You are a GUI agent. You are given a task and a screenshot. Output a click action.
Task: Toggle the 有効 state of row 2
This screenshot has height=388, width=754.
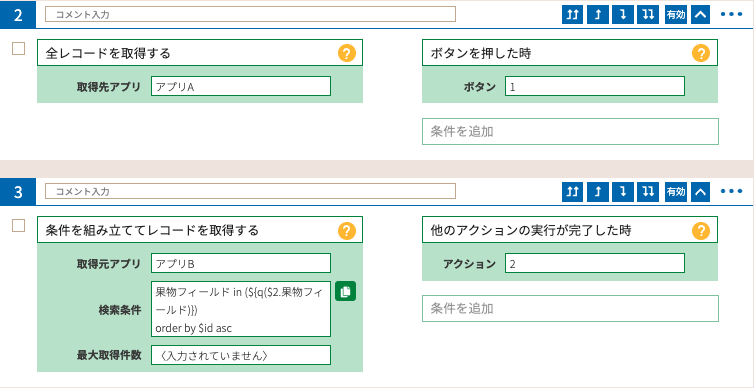pyautogui.click(x=675, y=14)
